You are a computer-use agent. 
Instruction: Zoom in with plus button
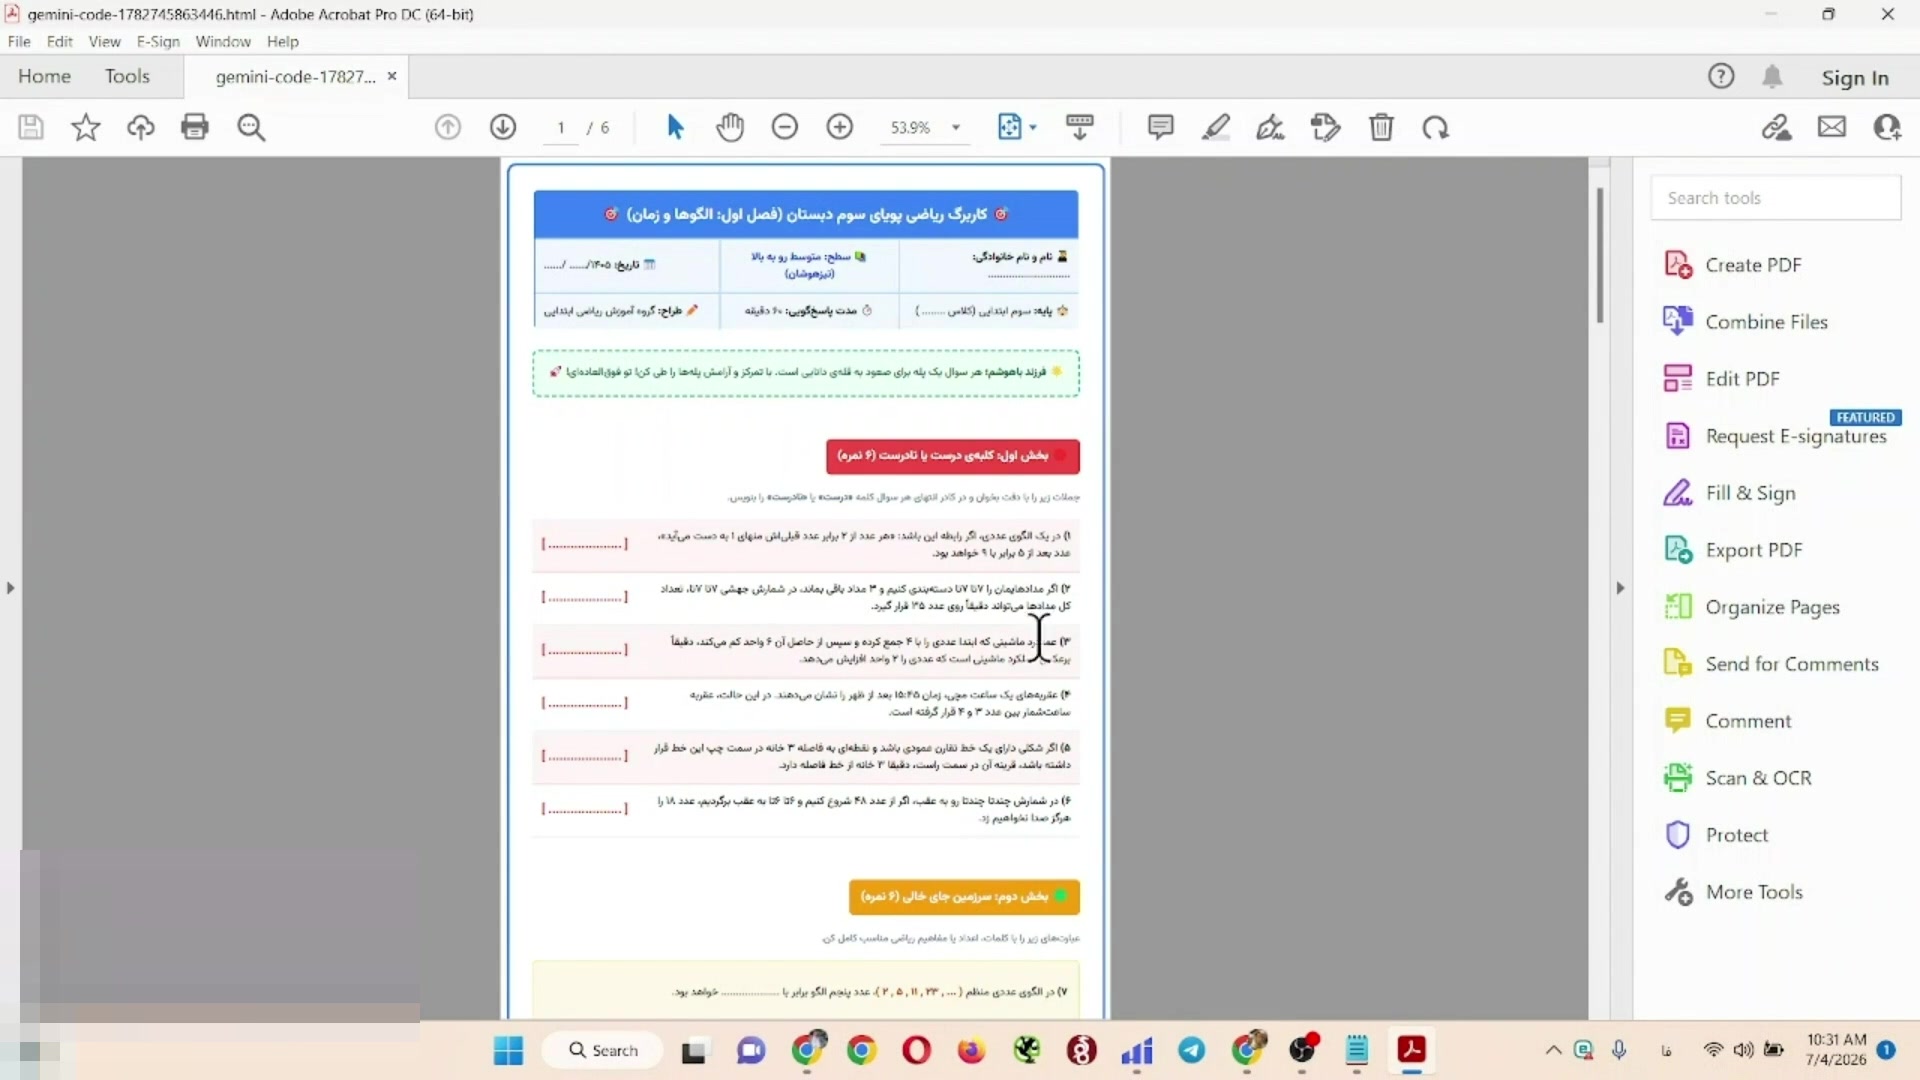[x=840, y=127]
